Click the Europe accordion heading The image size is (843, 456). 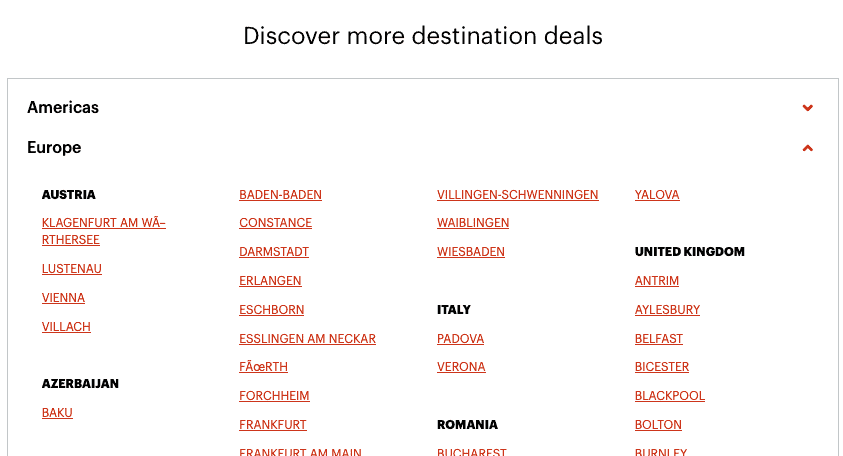(x=54, y=148)
